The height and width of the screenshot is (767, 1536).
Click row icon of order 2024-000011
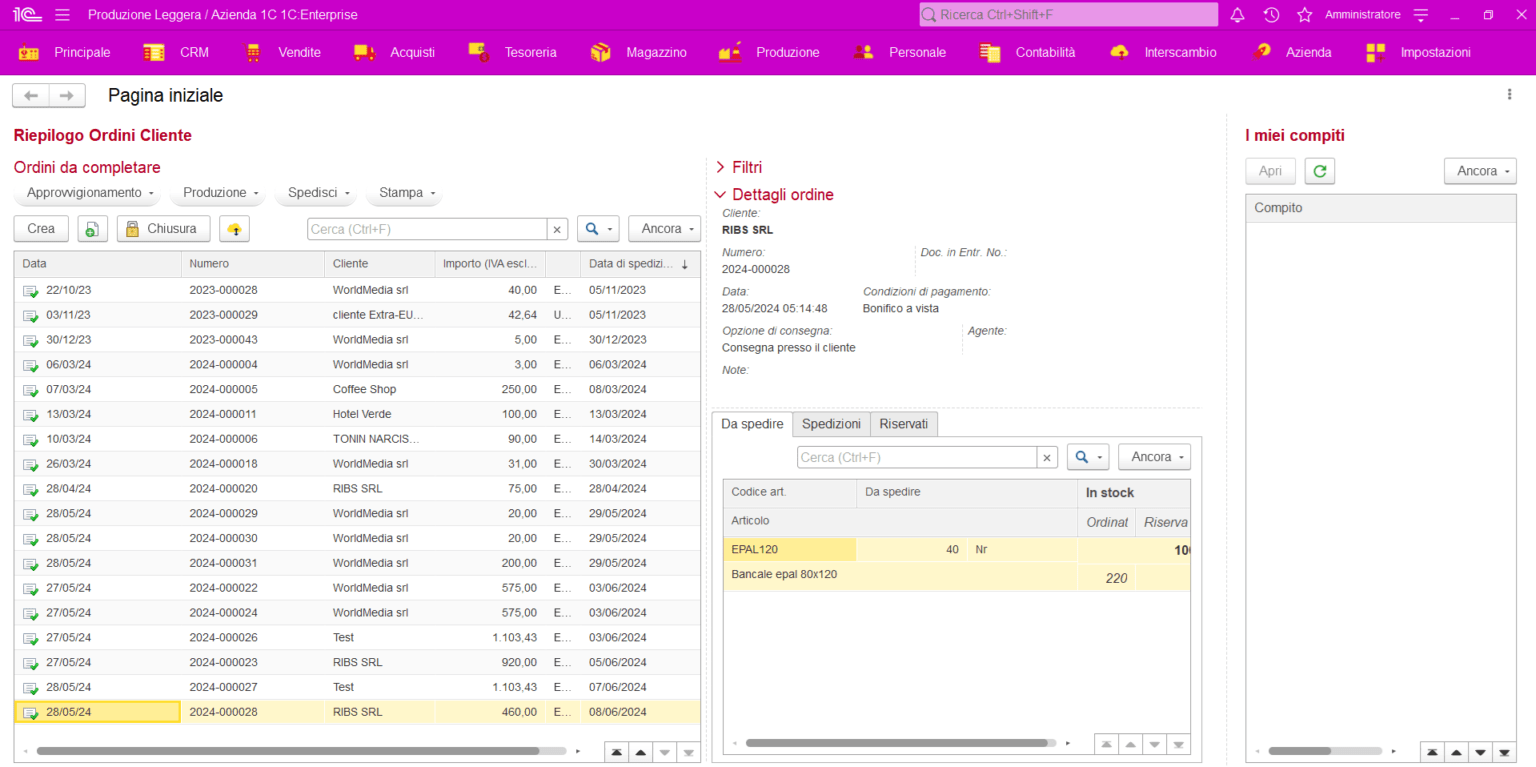pos(30,414)
